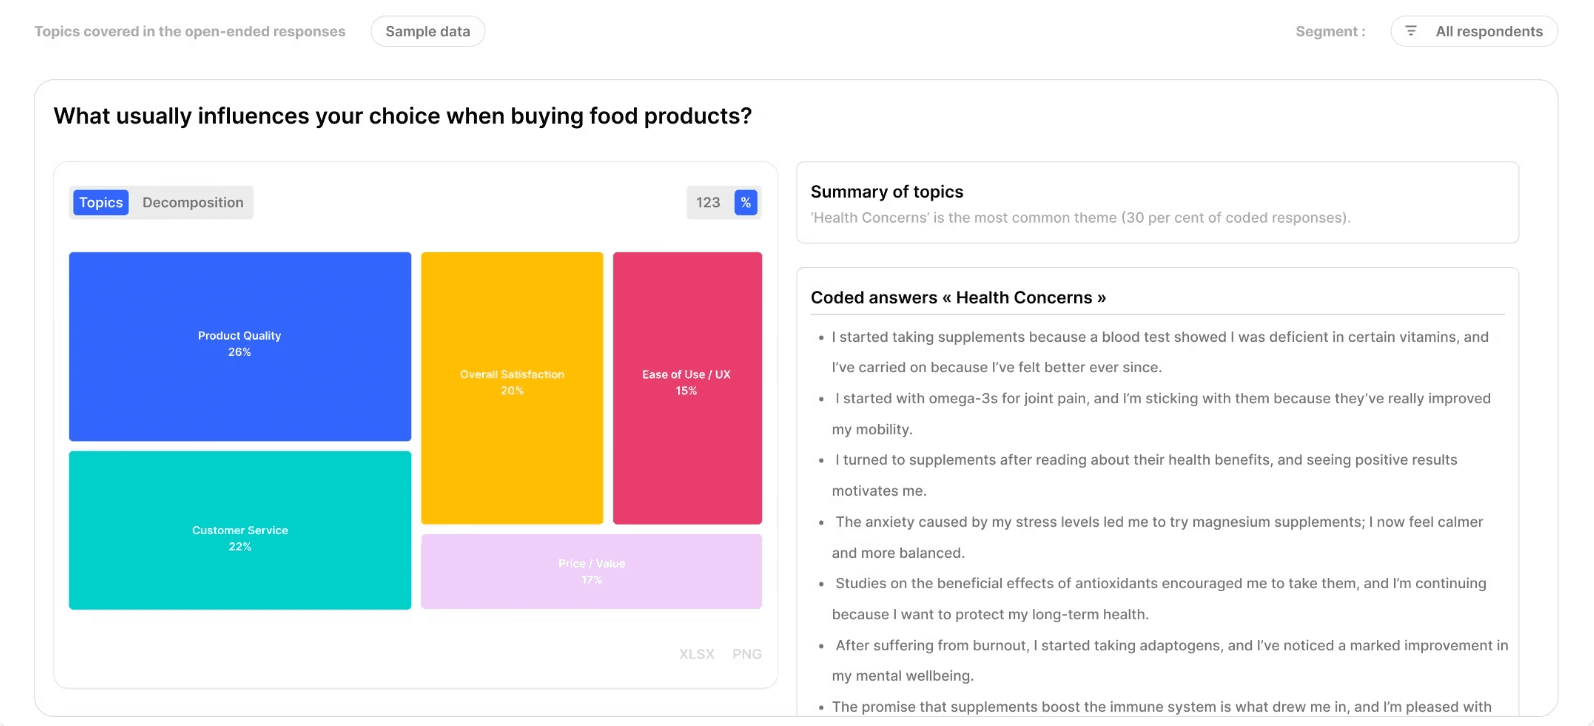
Task: Open the All respondents segment dropdown
Action: [x=1474, y=31]
